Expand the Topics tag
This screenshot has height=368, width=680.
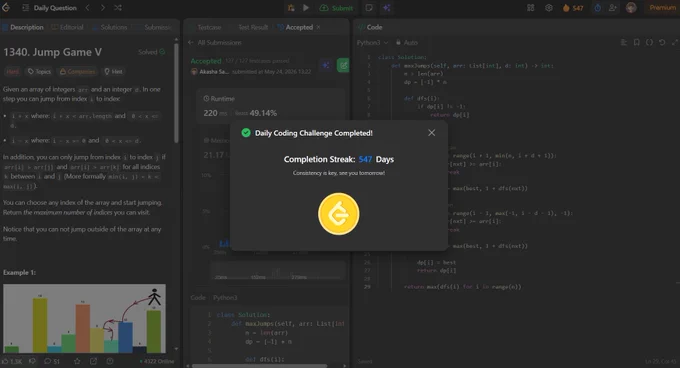click(39, 72)
